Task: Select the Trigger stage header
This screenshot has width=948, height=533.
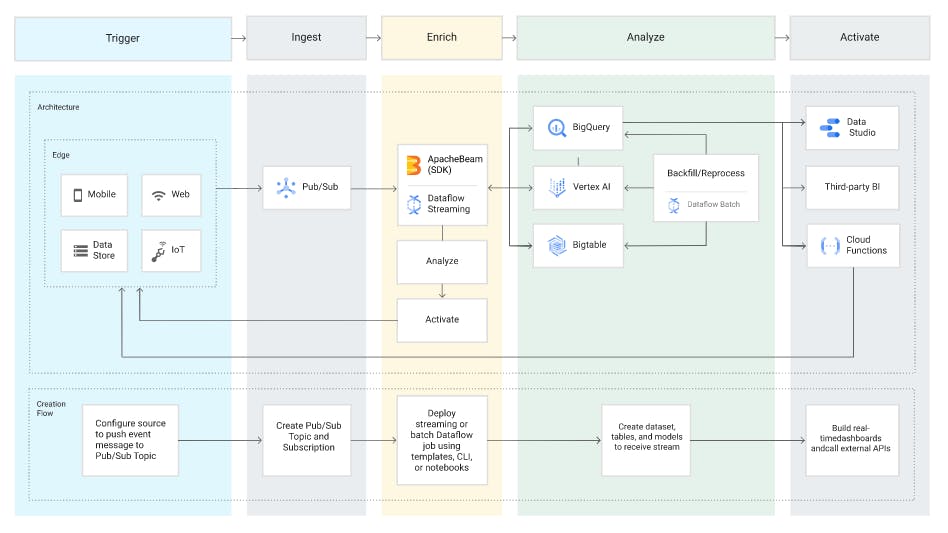Action: tap(123, 38)
